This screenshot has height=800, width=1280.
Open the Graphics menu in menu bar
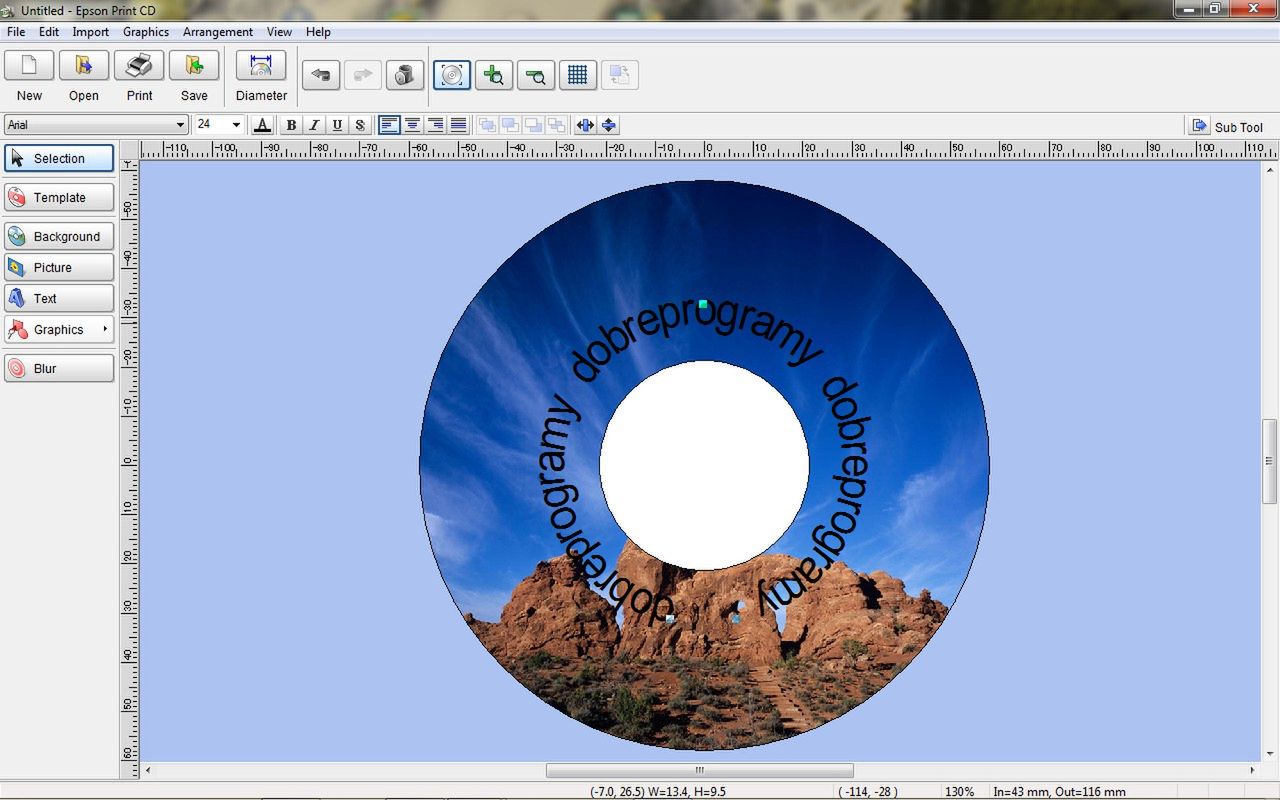tap(146, 32)
